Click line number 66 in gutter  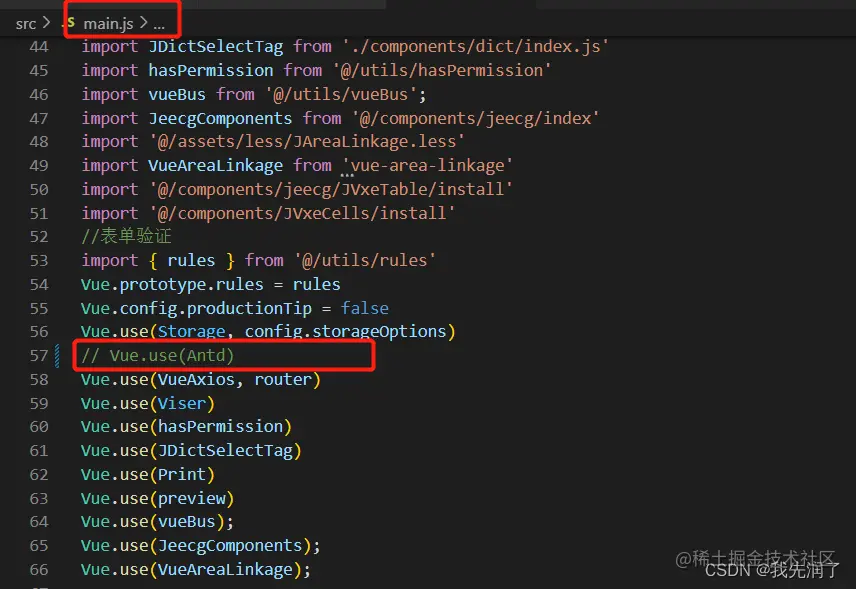pyautogui.click(x=39, y=570)
